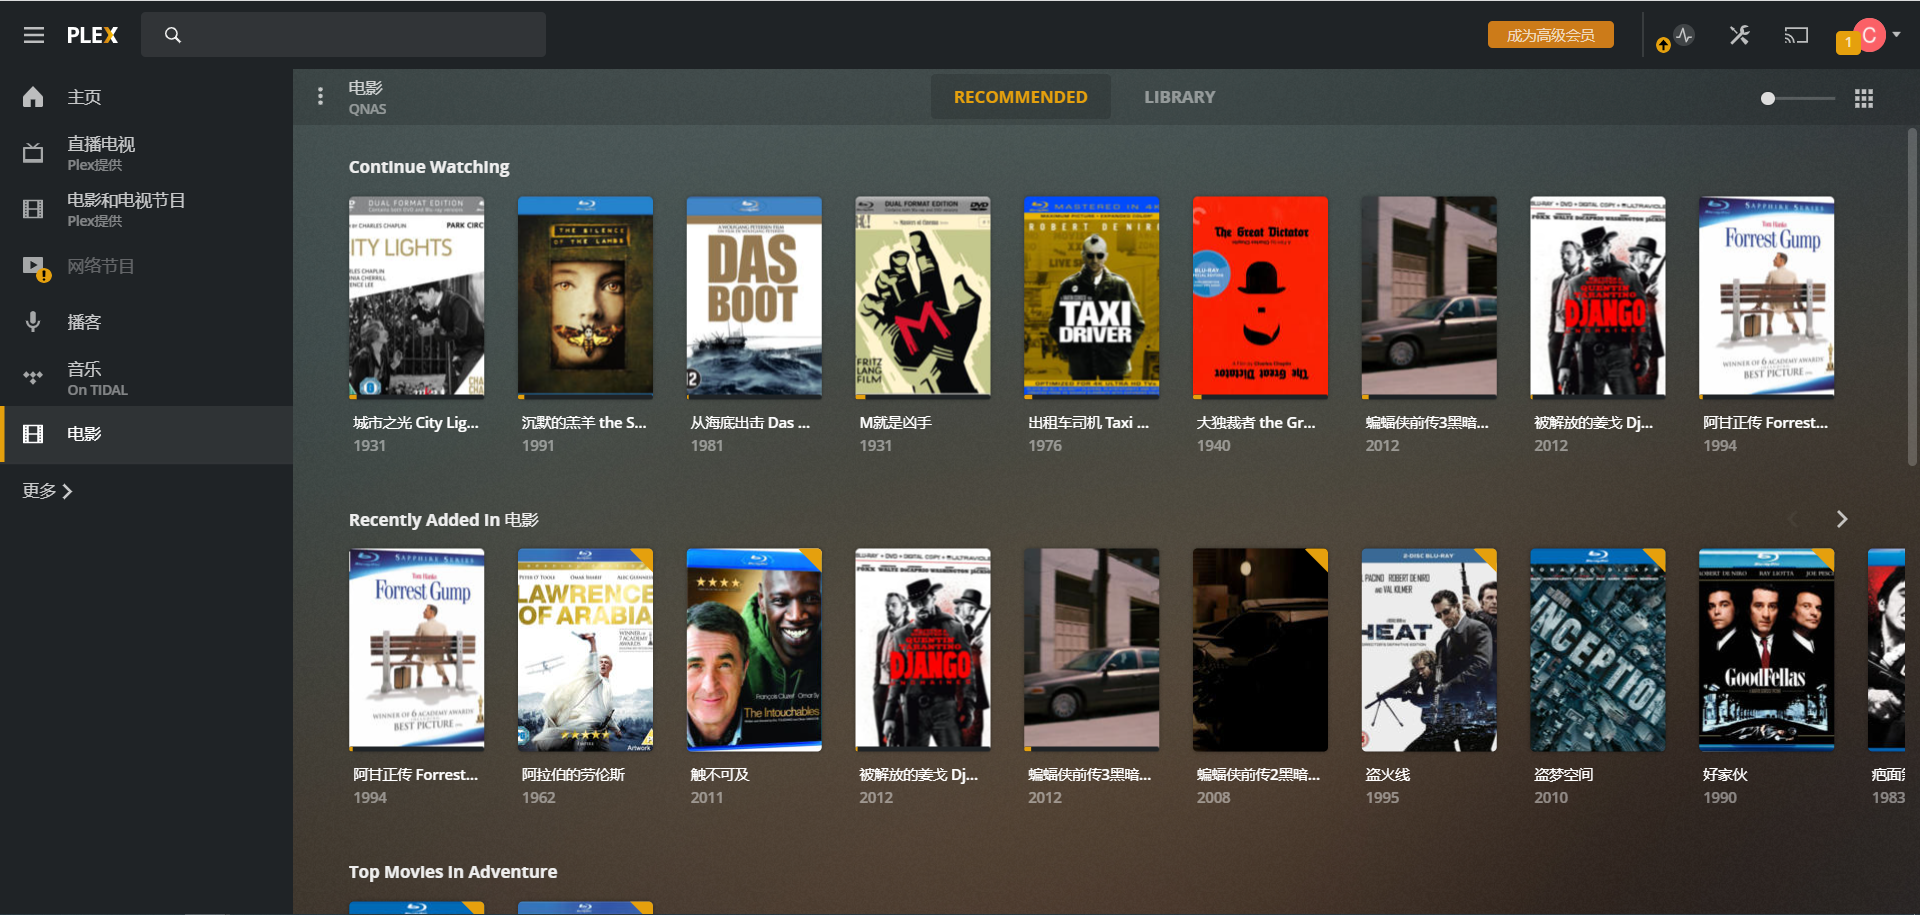Screen dimensions: 1920x915
Task: Open the 电影 library three-dot menu
Action: tap(320, 96)
